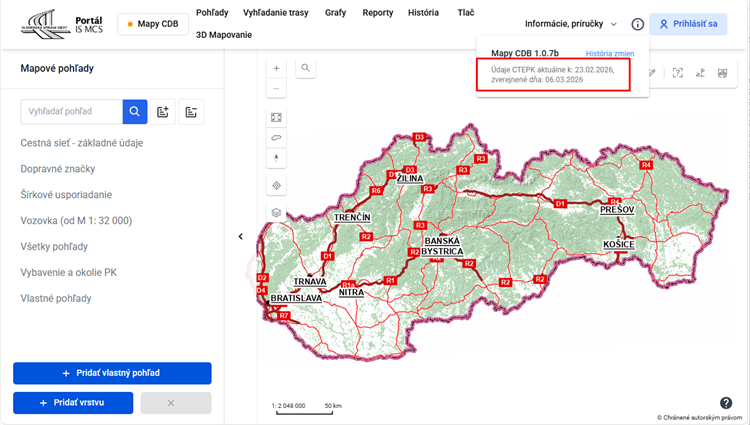The image size is (750, 425).
Task: Click the info circle icon in header
Action: (638, 24)
